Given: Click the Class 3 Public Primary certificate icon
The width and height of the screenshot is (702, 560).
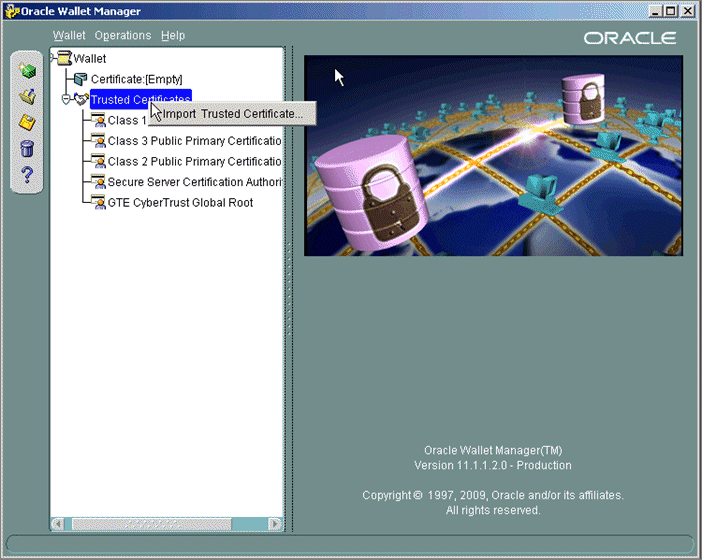Looking at the screenshot, I should coord(98,141).
